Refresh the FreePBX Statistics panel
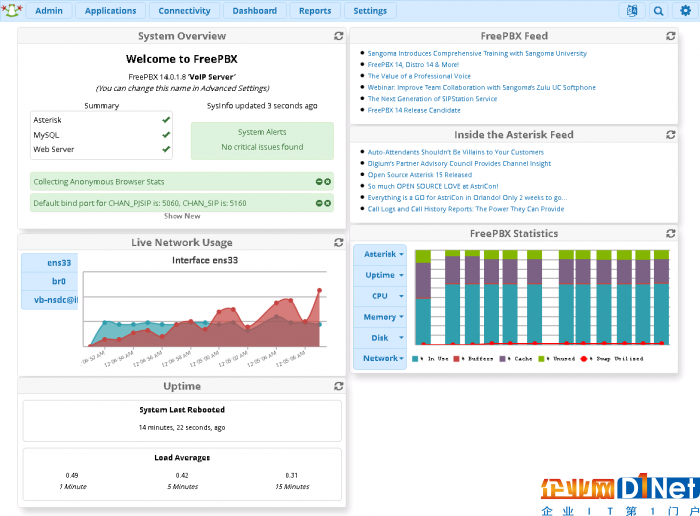Screen dimensions: 700x516 (x=670, y=233)
